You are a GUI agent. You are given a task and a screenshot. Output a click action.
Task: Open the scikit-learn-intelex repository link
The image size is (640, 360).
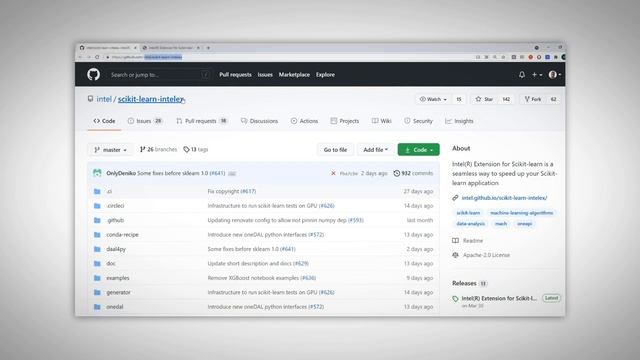point(151,99)
